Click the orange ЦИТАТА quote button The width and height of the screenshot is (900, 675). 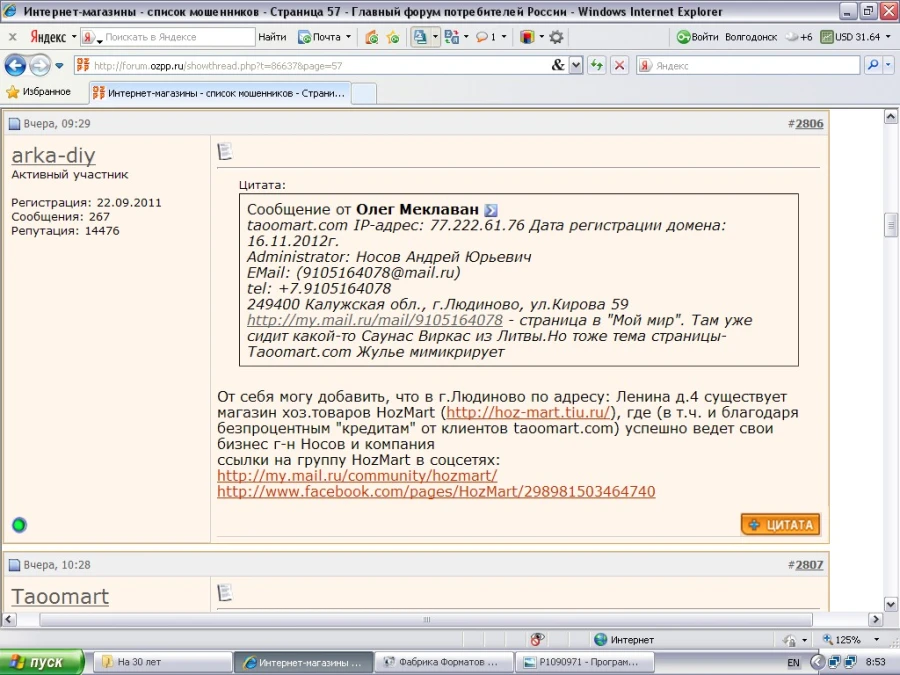click(781, 525)
